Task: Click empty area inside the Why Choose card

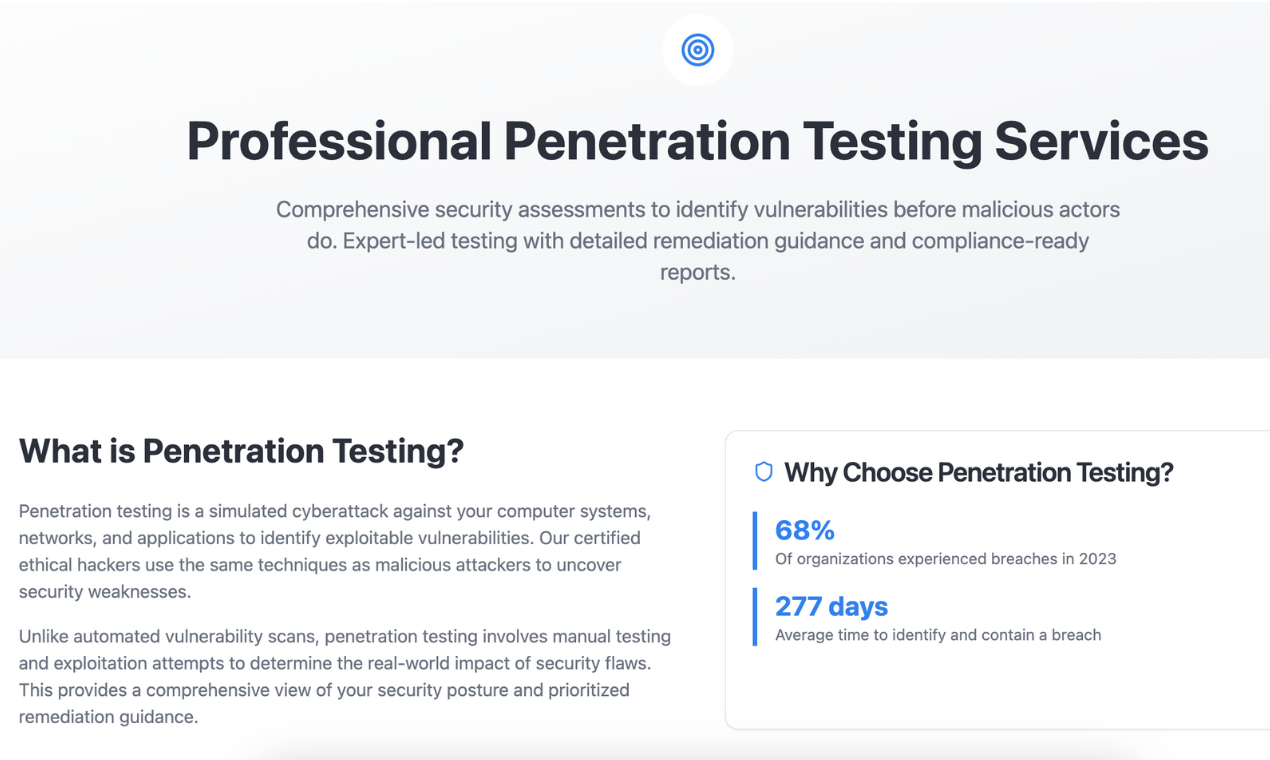Action: pyautogui.click(x=990, y=690)
